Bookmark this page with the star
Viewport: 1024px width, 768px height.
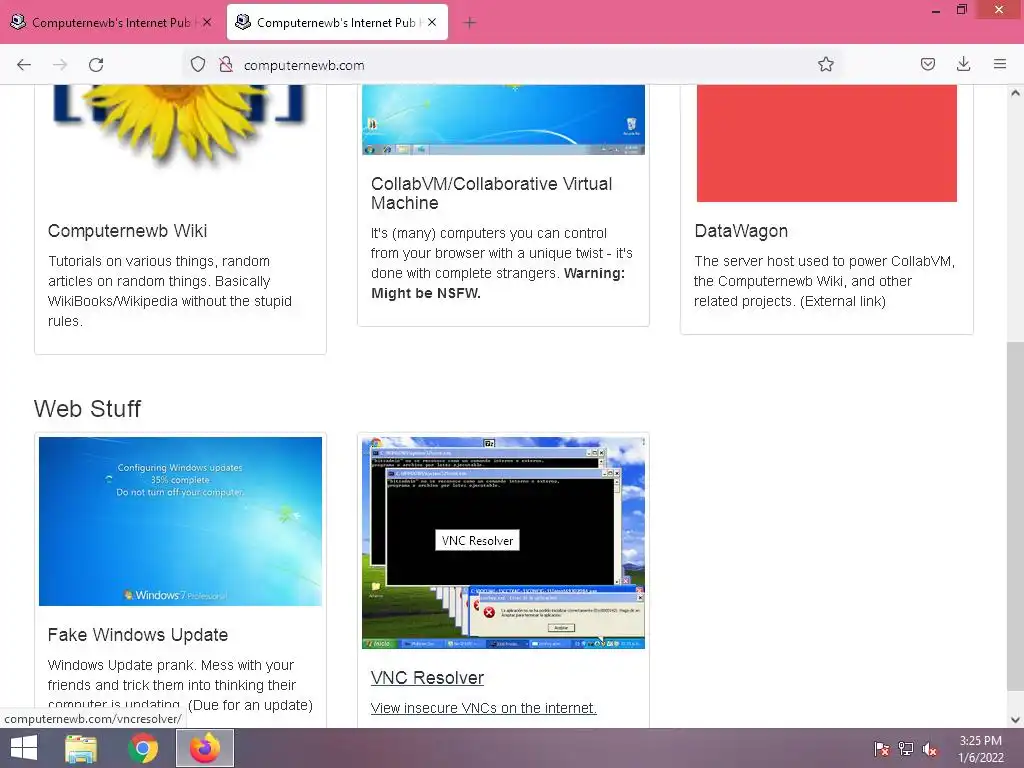coord(825,64)
